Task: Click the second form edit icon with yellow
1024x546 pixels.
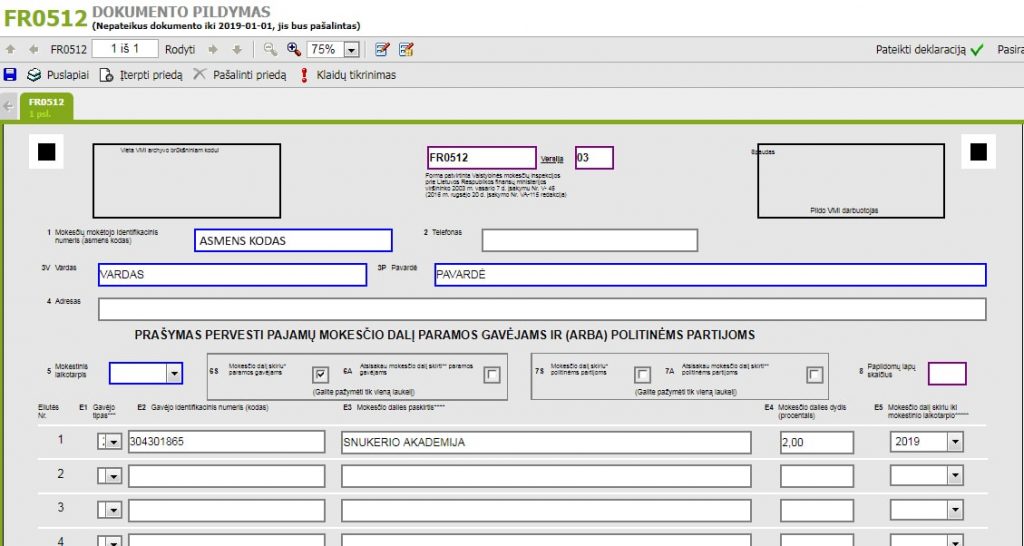Action: click(x=406, y=49)
